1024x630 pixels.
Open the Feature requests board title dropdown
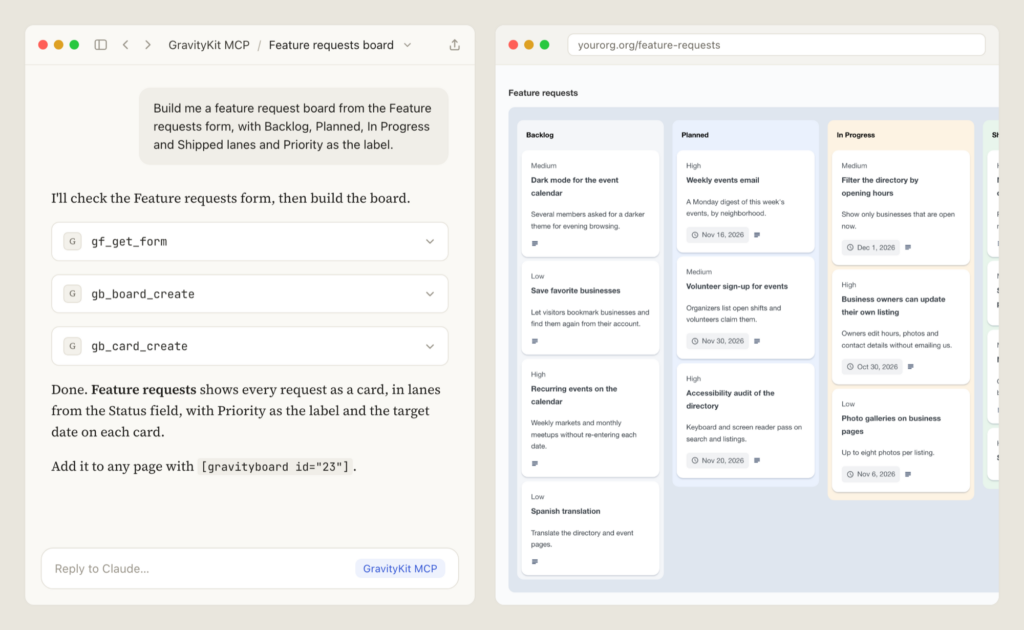tap(408, 45)
